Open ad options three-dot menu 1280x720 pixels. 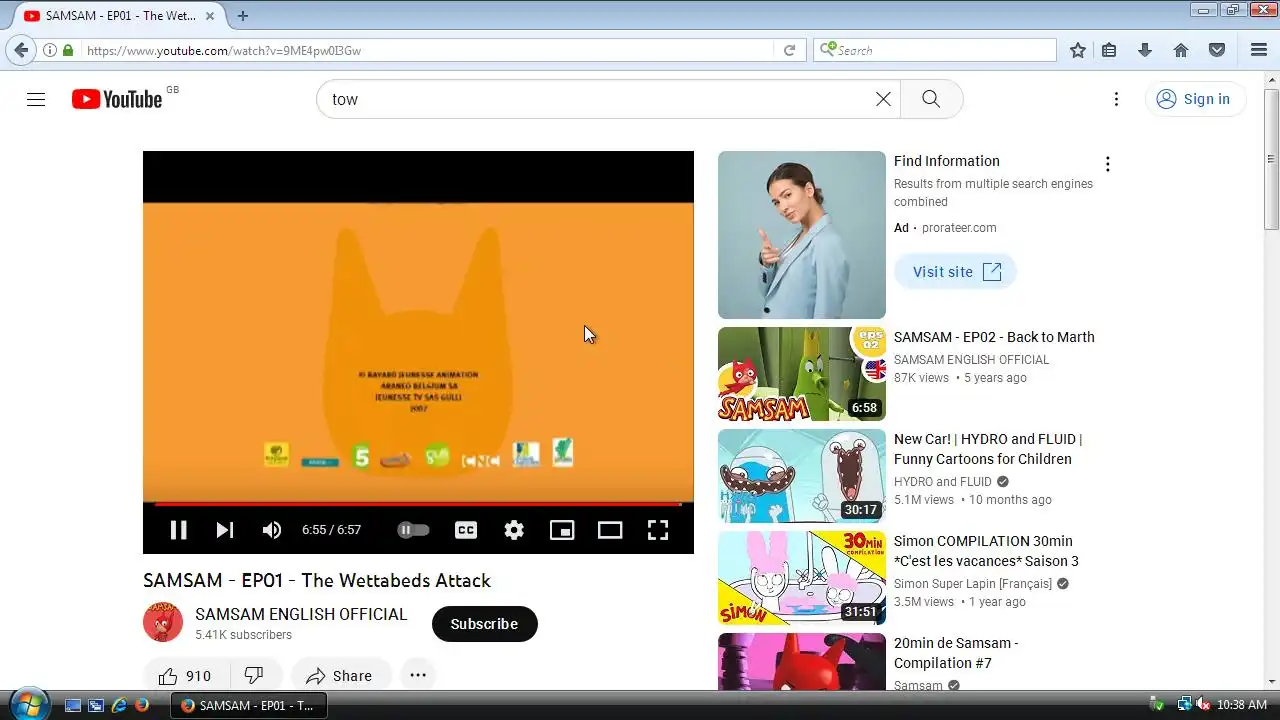click(1107, 164)
